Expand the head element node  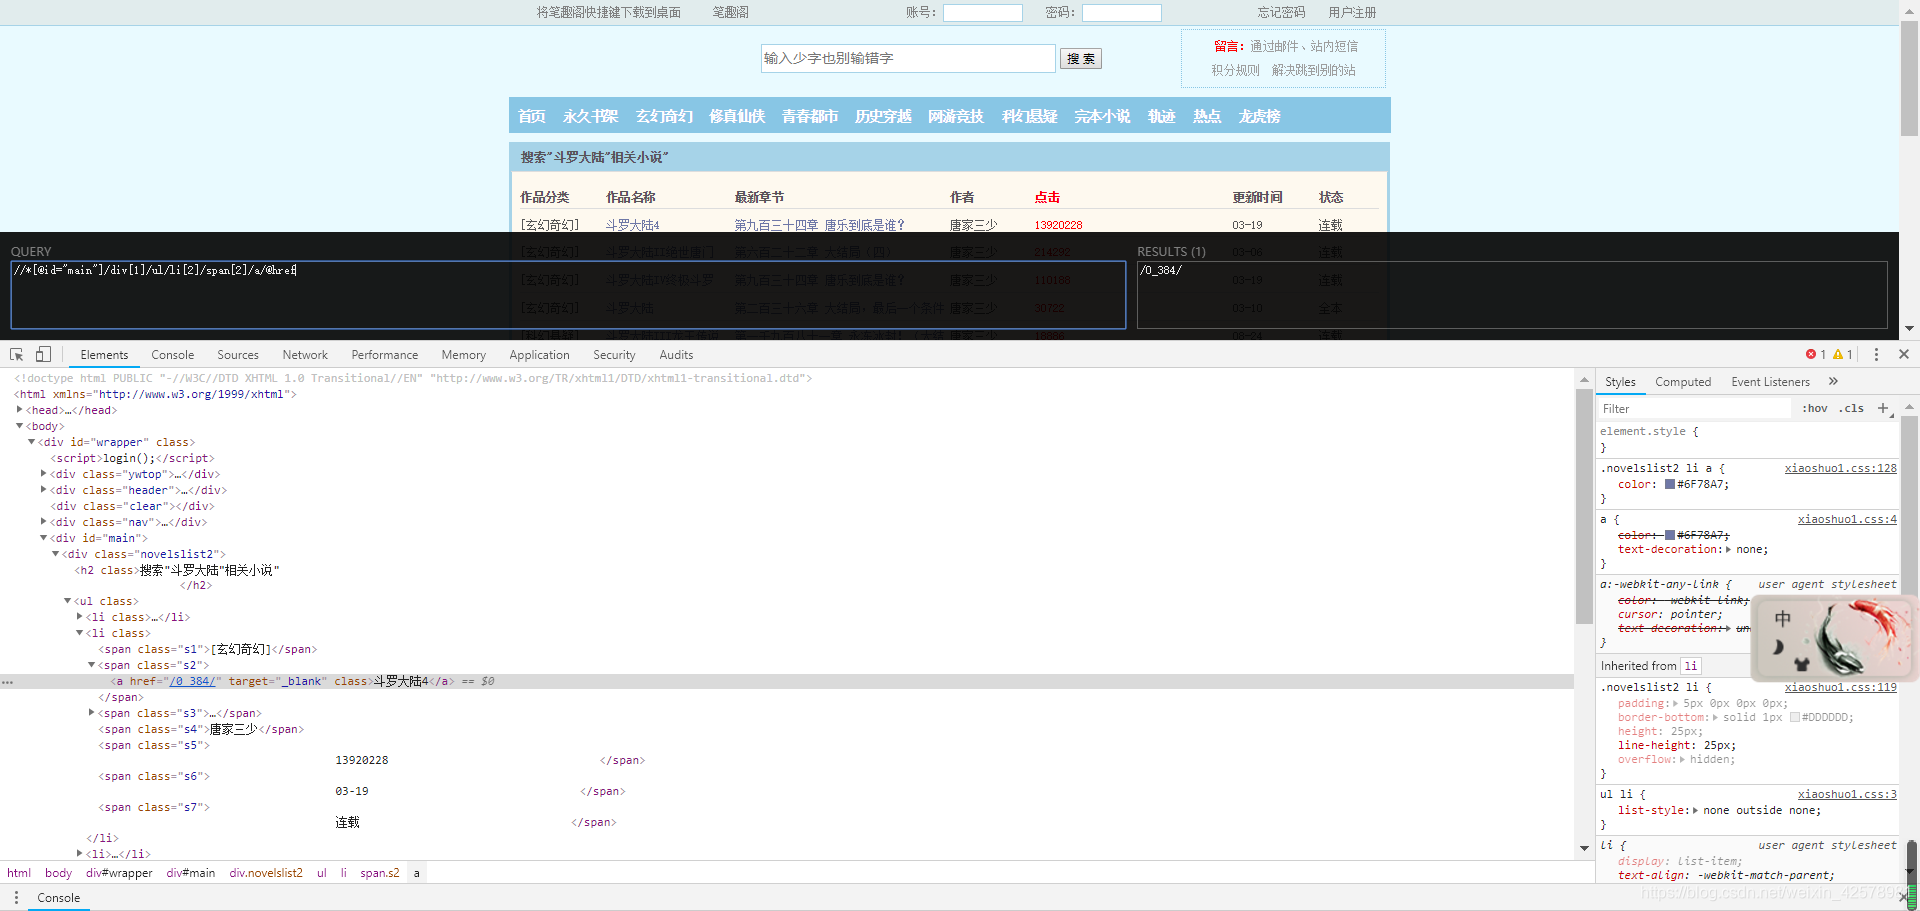click(x=19, y=410)
